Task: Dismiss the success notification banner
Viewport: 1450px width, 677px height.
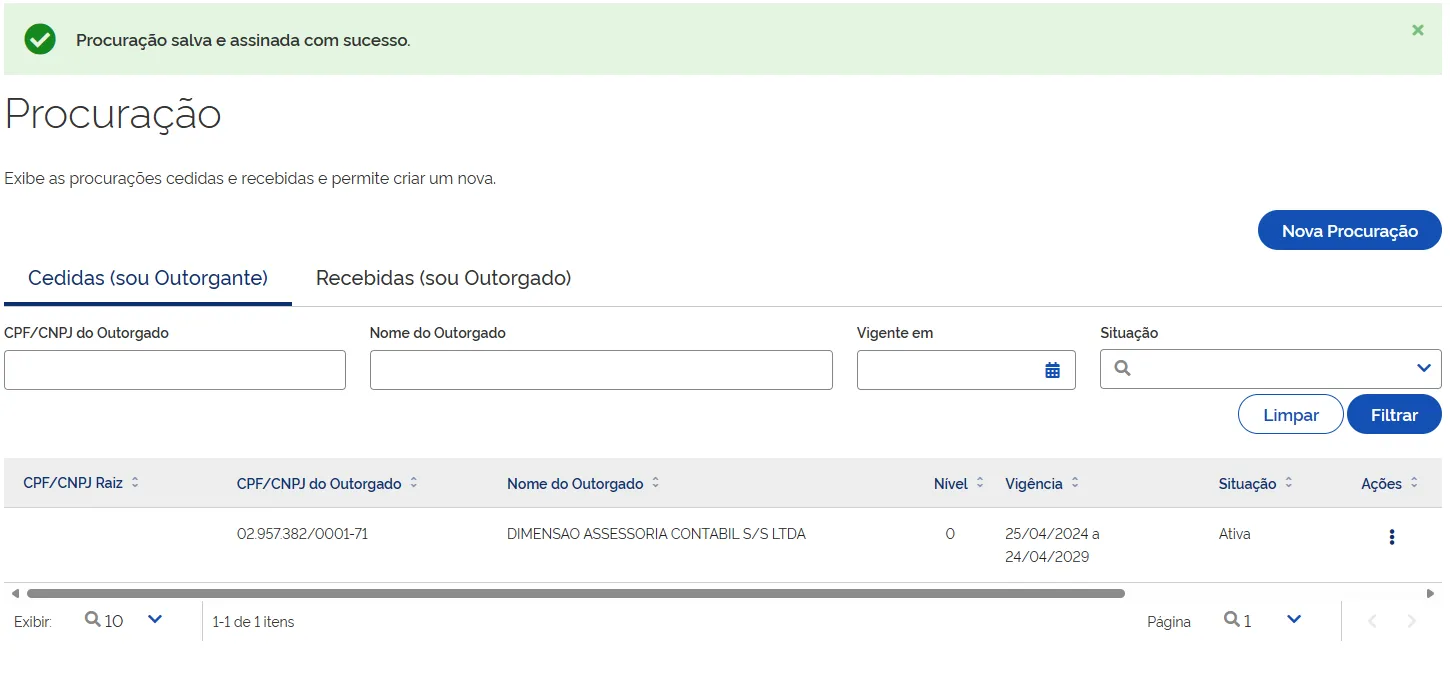Action: click(x=1417, y=30)
